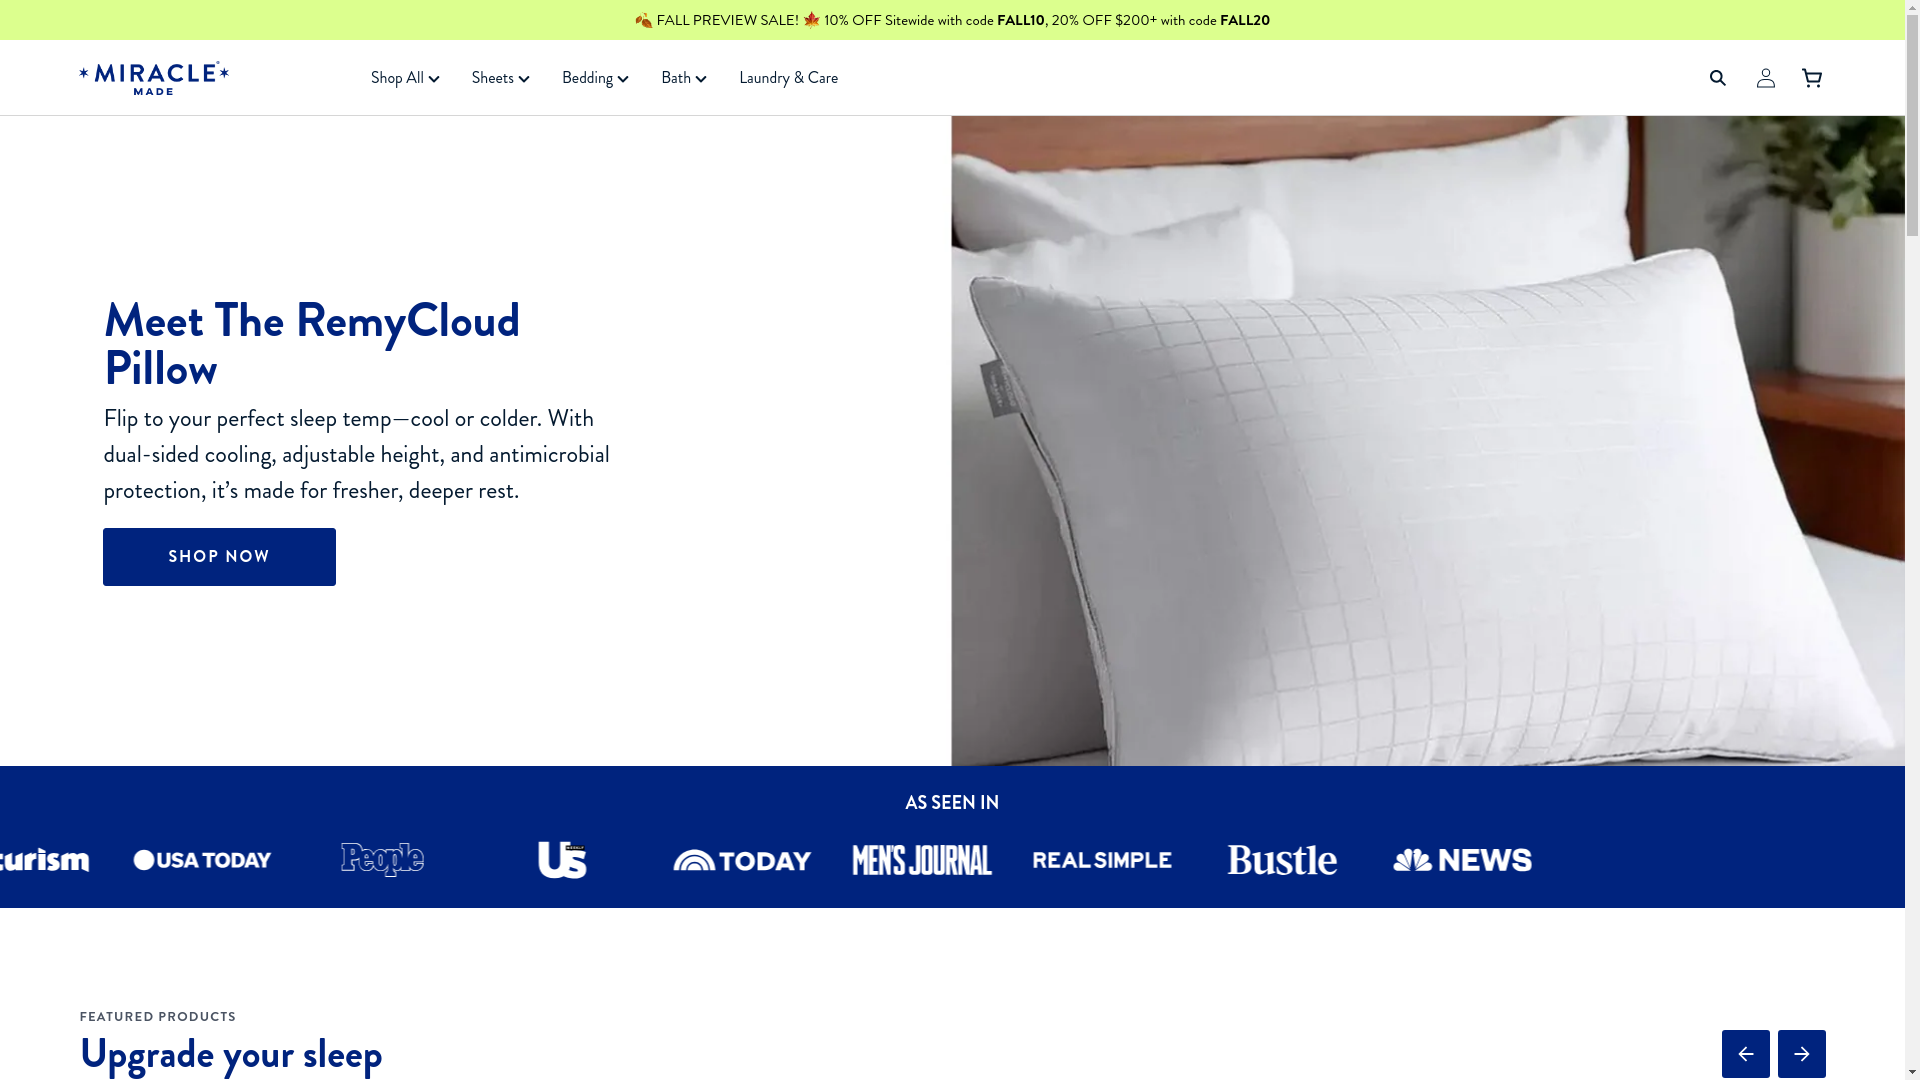
Task: Click the SHOP NOW button
Action: (219, 556)
